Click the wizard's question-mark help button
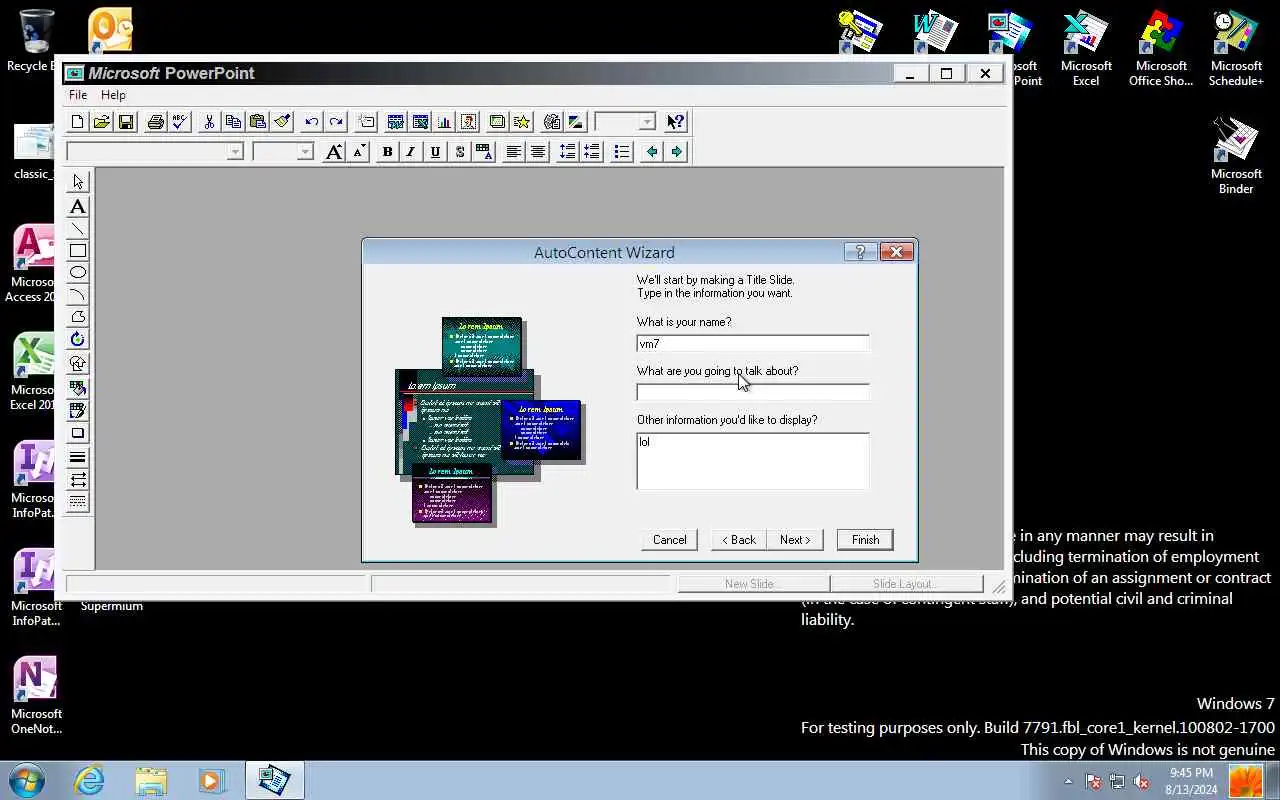The width and height of the screenshot is (1280, 800). (860, 252)
